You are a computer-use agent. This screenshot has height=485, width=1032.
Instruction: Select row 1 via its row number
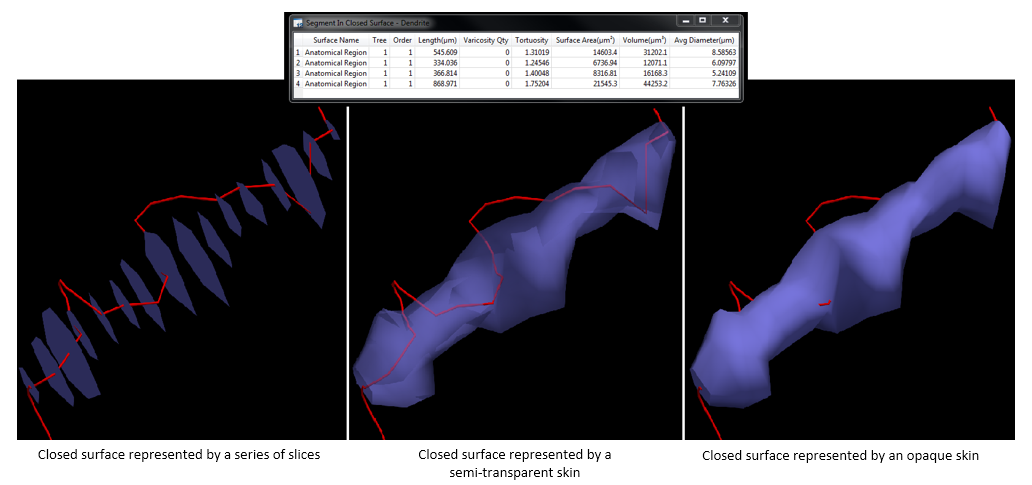pos(296,52)
